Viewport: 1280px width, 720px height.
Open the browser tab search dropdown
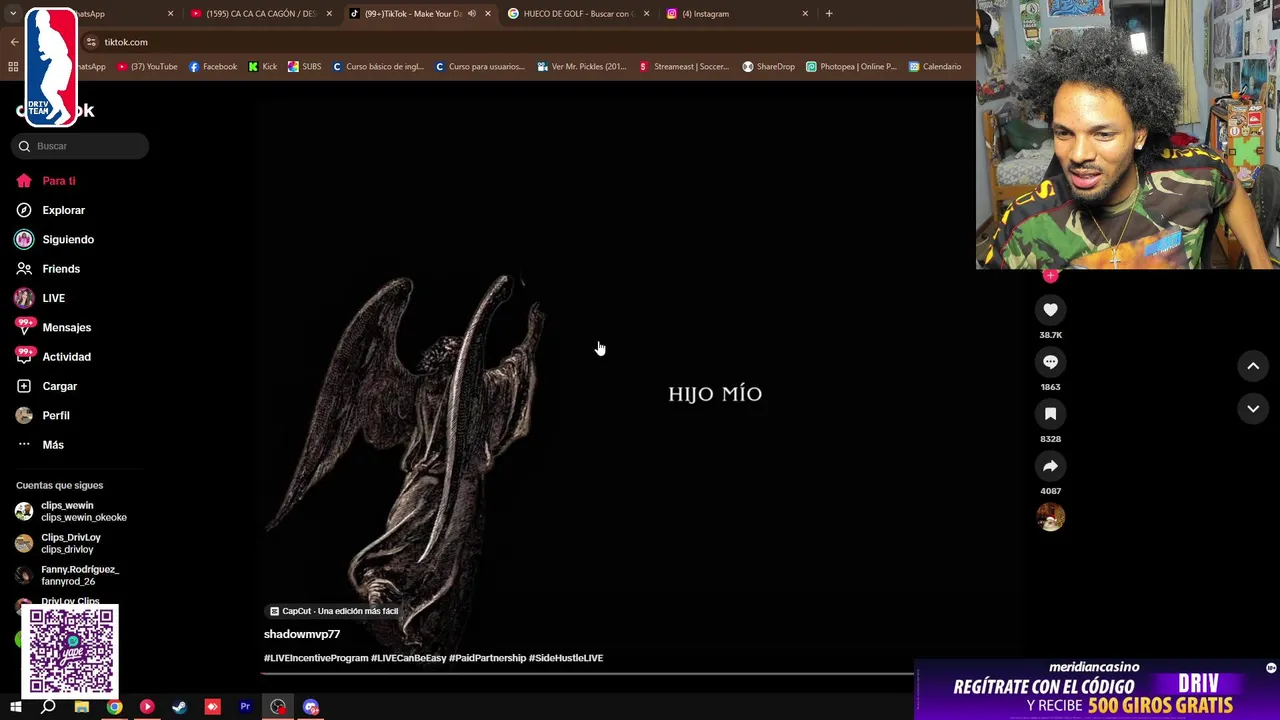coord(12,14)
